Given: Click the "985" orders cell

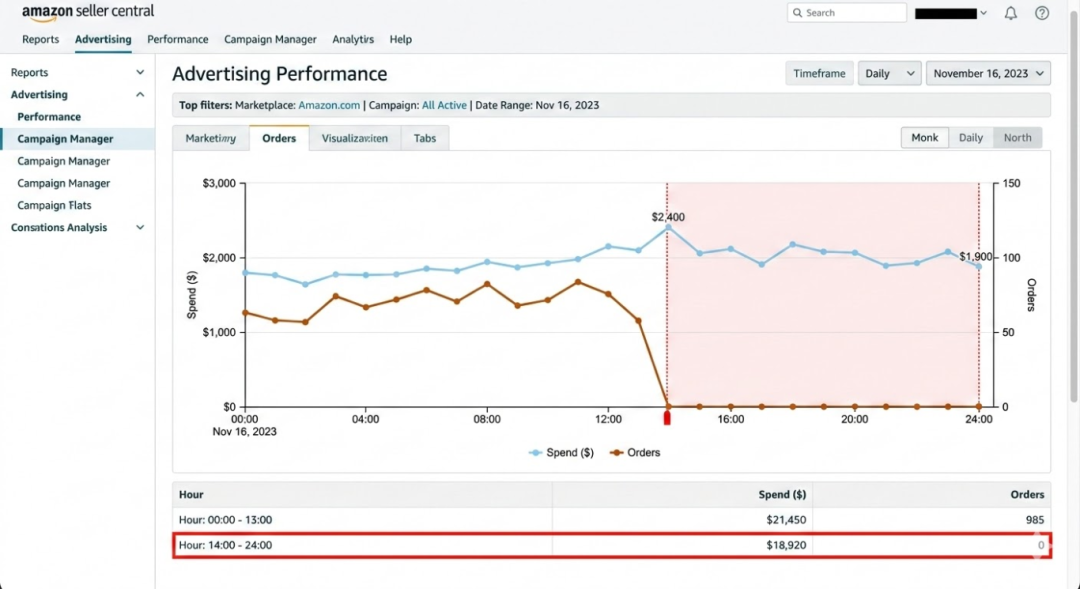Looking at the screenshot, I should coord(1034,520).
